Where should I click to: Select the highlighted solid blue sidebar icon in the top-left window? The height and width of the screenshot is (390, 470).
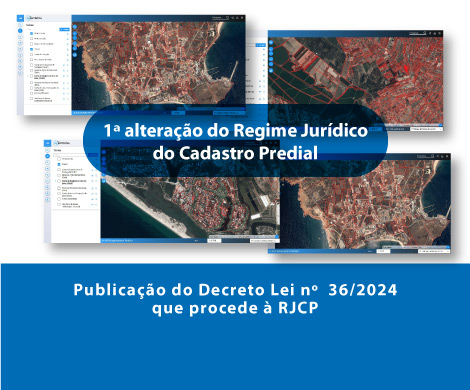click(x=20, y=31)
